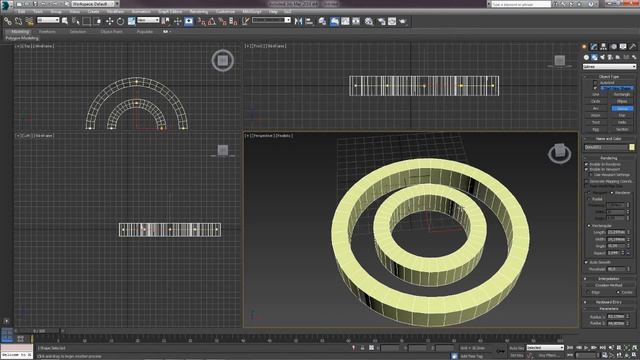This screenshot has width=640, height=360.
Task: Toggle Generate Mapping Coords checkbox
Action: (x=587, y=181)
